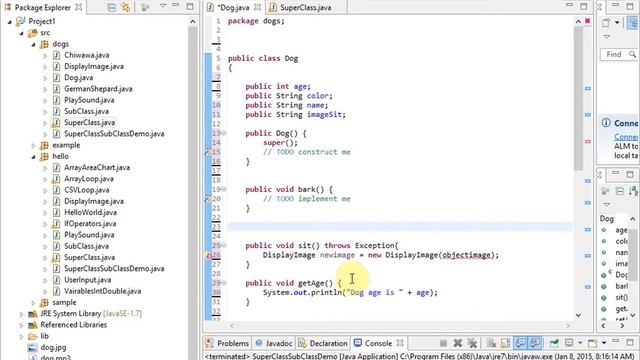Select VairablesIntDouble.java file
This screenshot has height=360, width=640.
(102, 291)
